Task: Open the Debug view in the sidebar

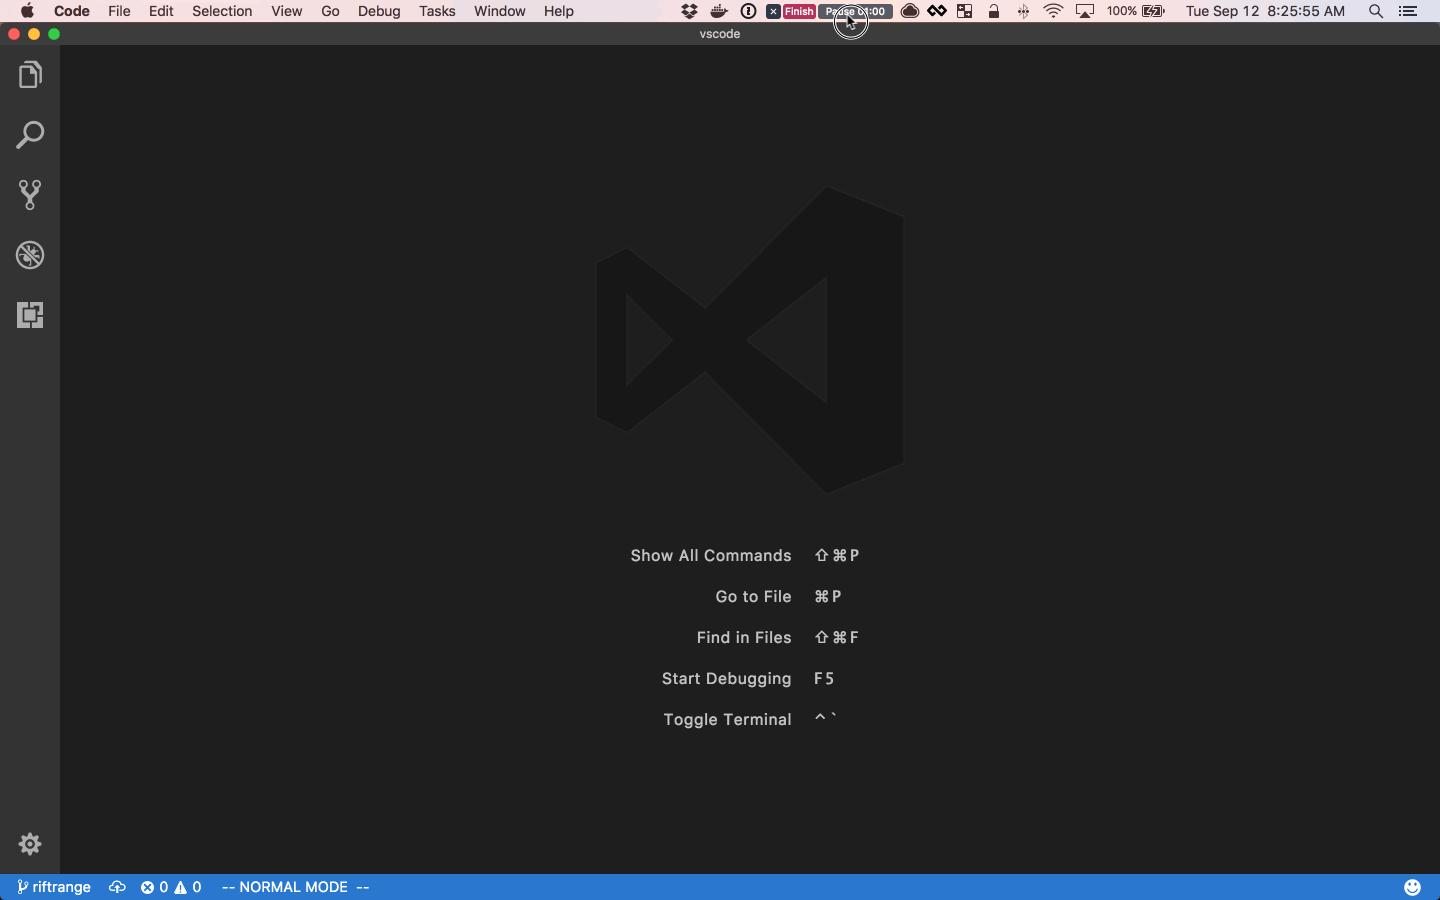Action: 29,255
